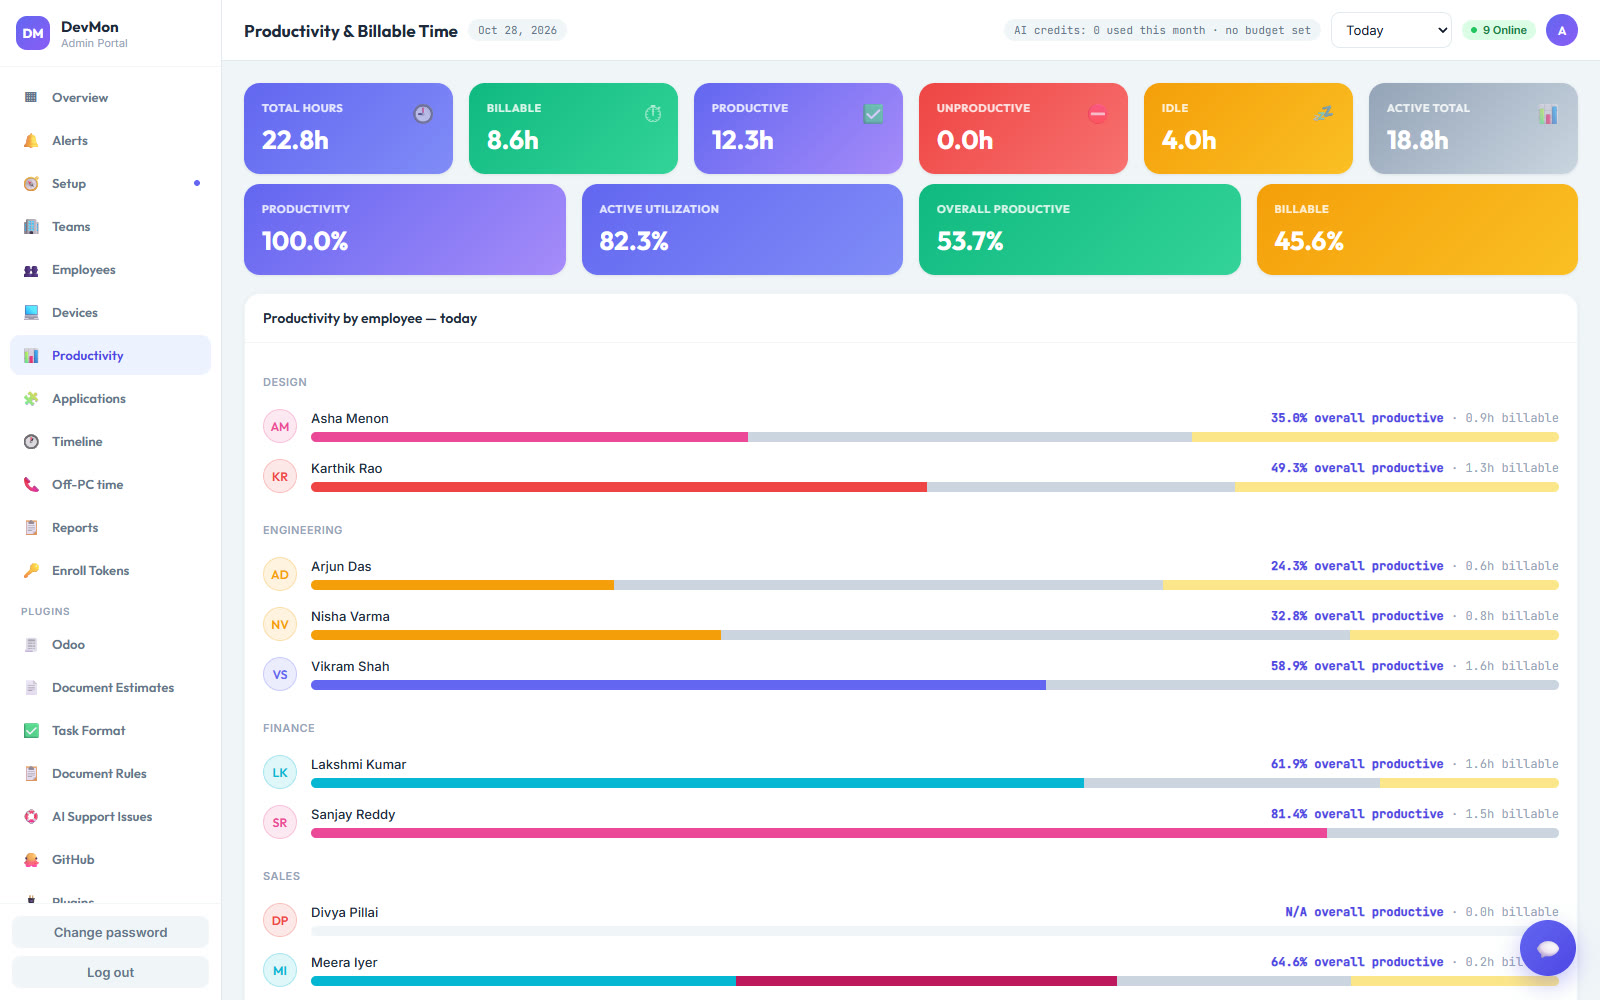
Task: Open the user avatar A menu
Action: pyautogui.click(x=1562, y=30)
